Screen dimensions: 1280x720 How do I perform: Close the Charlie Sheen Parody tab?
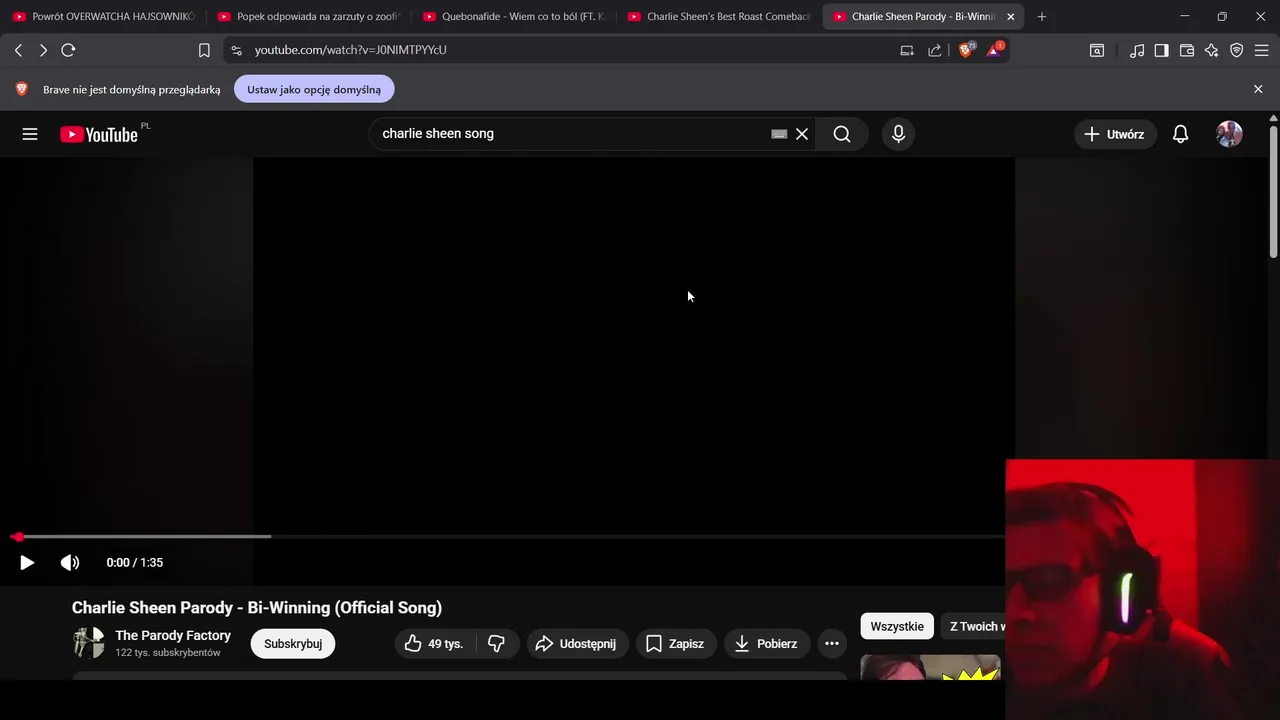pos(1010,17)
